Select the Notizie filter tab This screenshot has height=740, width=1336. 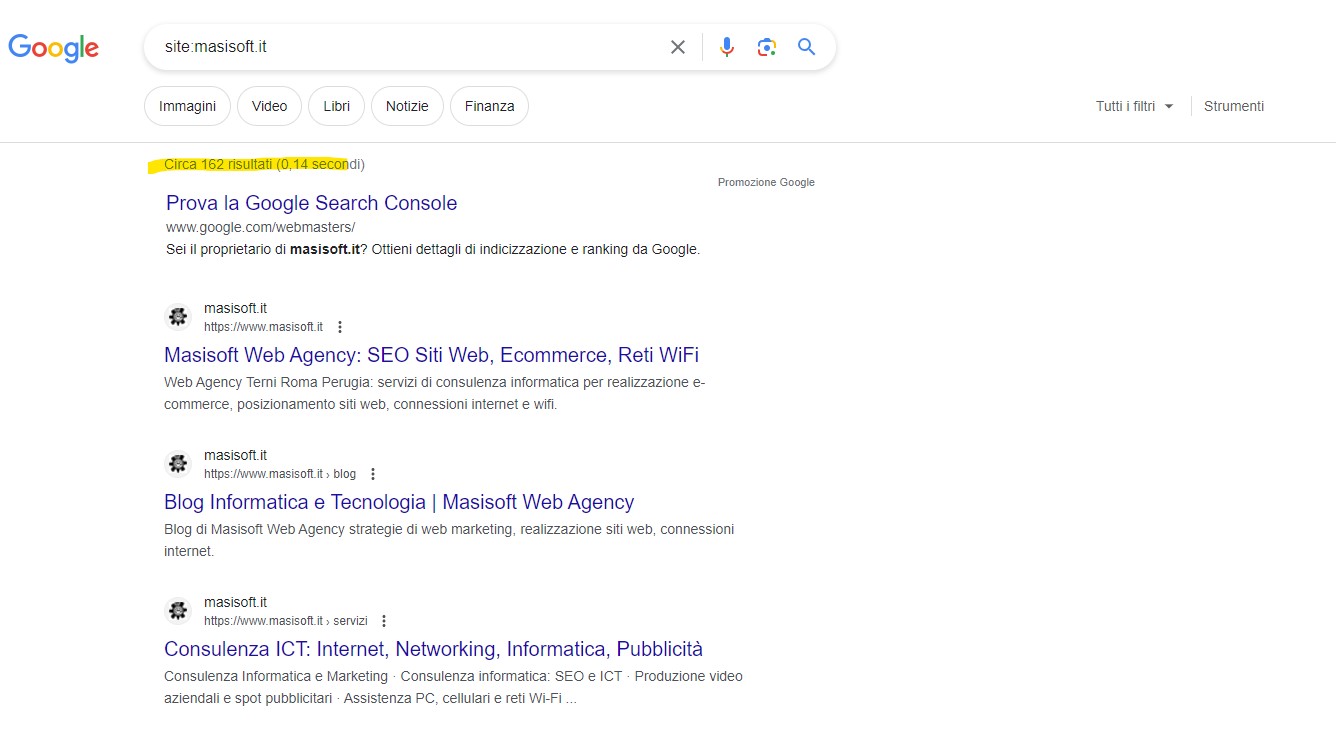pyautogui.click(x=407, y=106)
